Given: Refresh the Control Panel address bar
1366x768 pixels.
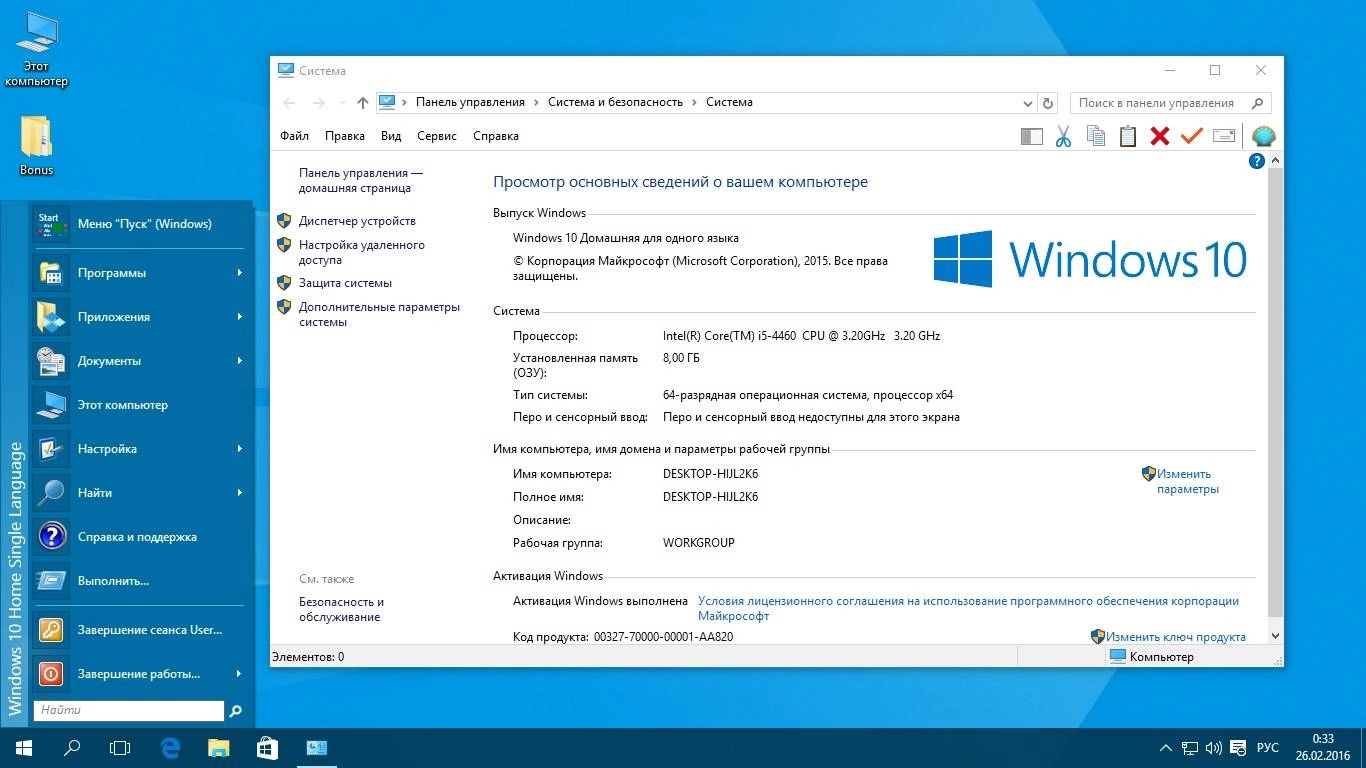Looking at the screenshot, I should (1048, 103).
